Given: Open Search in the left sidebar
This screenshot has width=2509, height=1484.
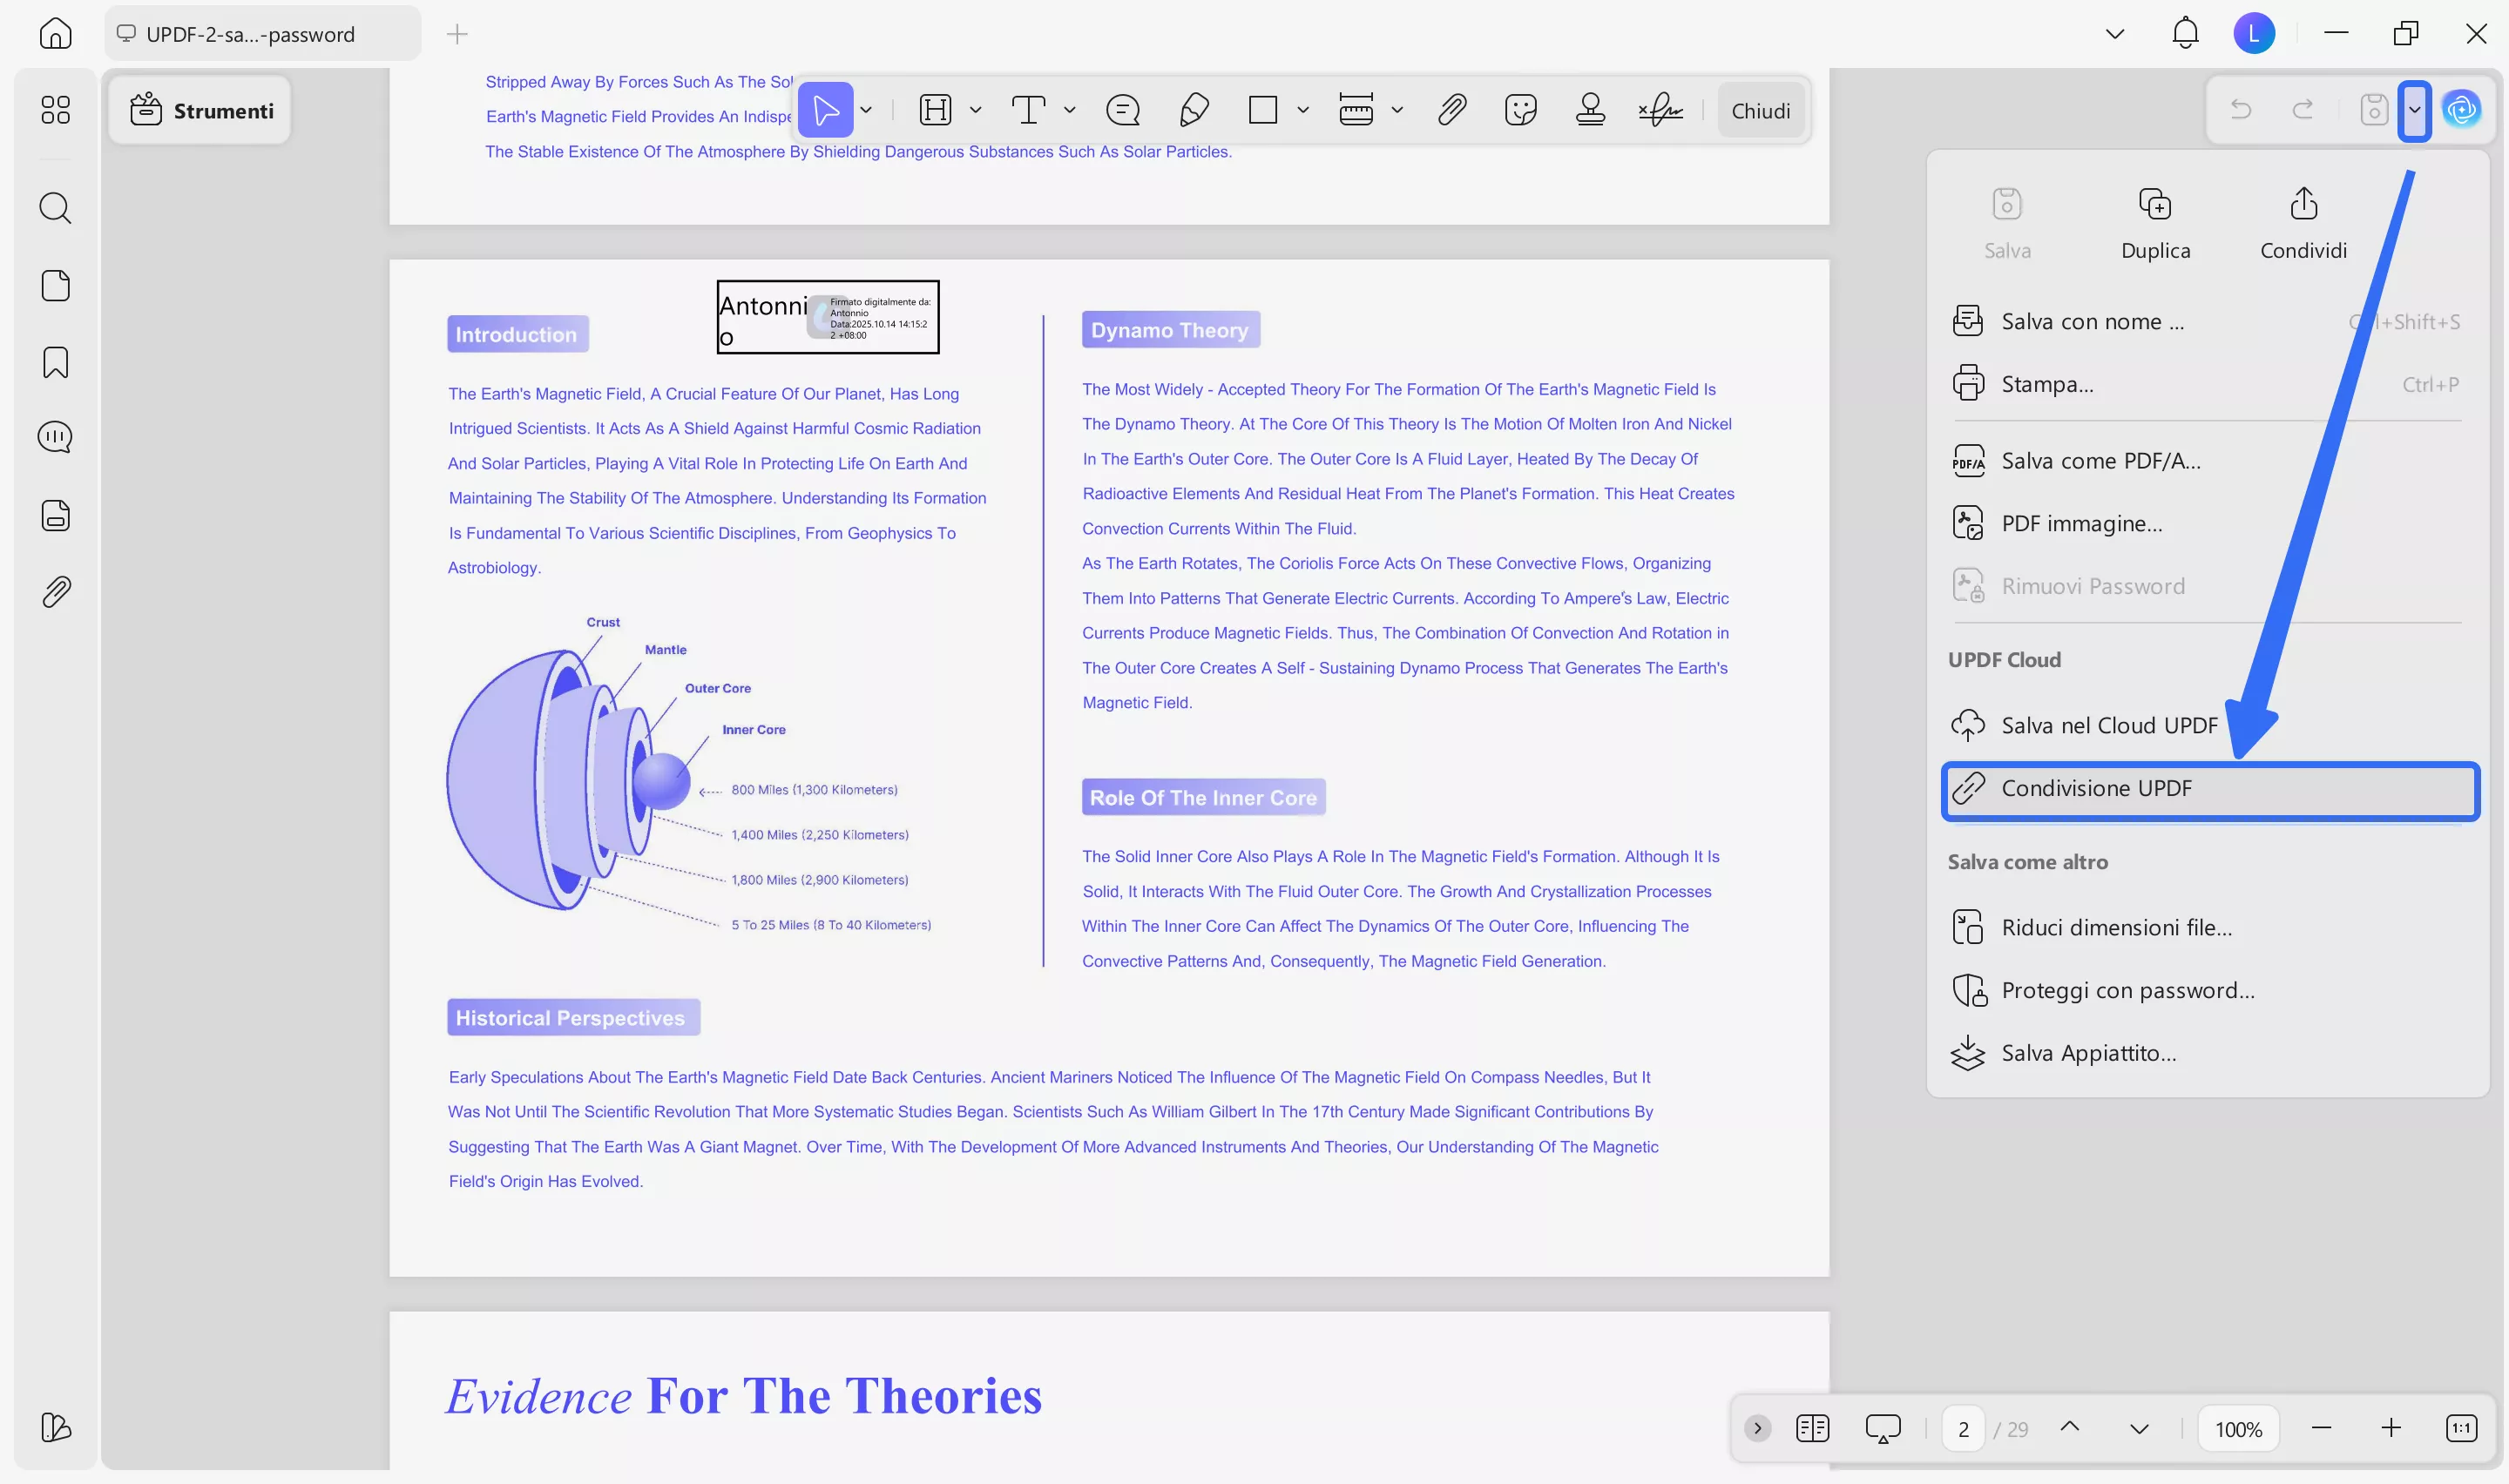Looking at the screenshot, I should [x=55, y=208].
